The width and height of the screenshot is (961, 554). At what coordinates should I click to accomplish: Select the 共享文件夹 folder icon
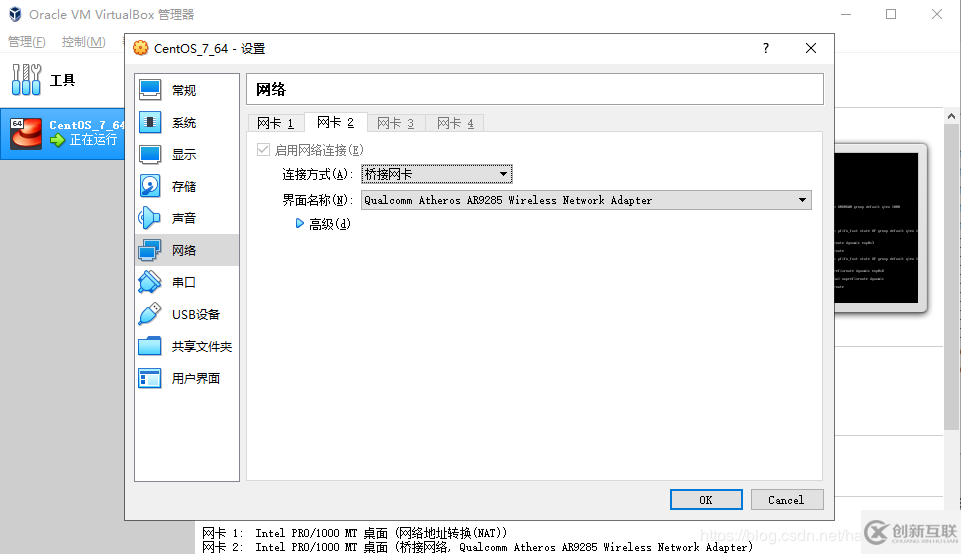tap(150, 346)
